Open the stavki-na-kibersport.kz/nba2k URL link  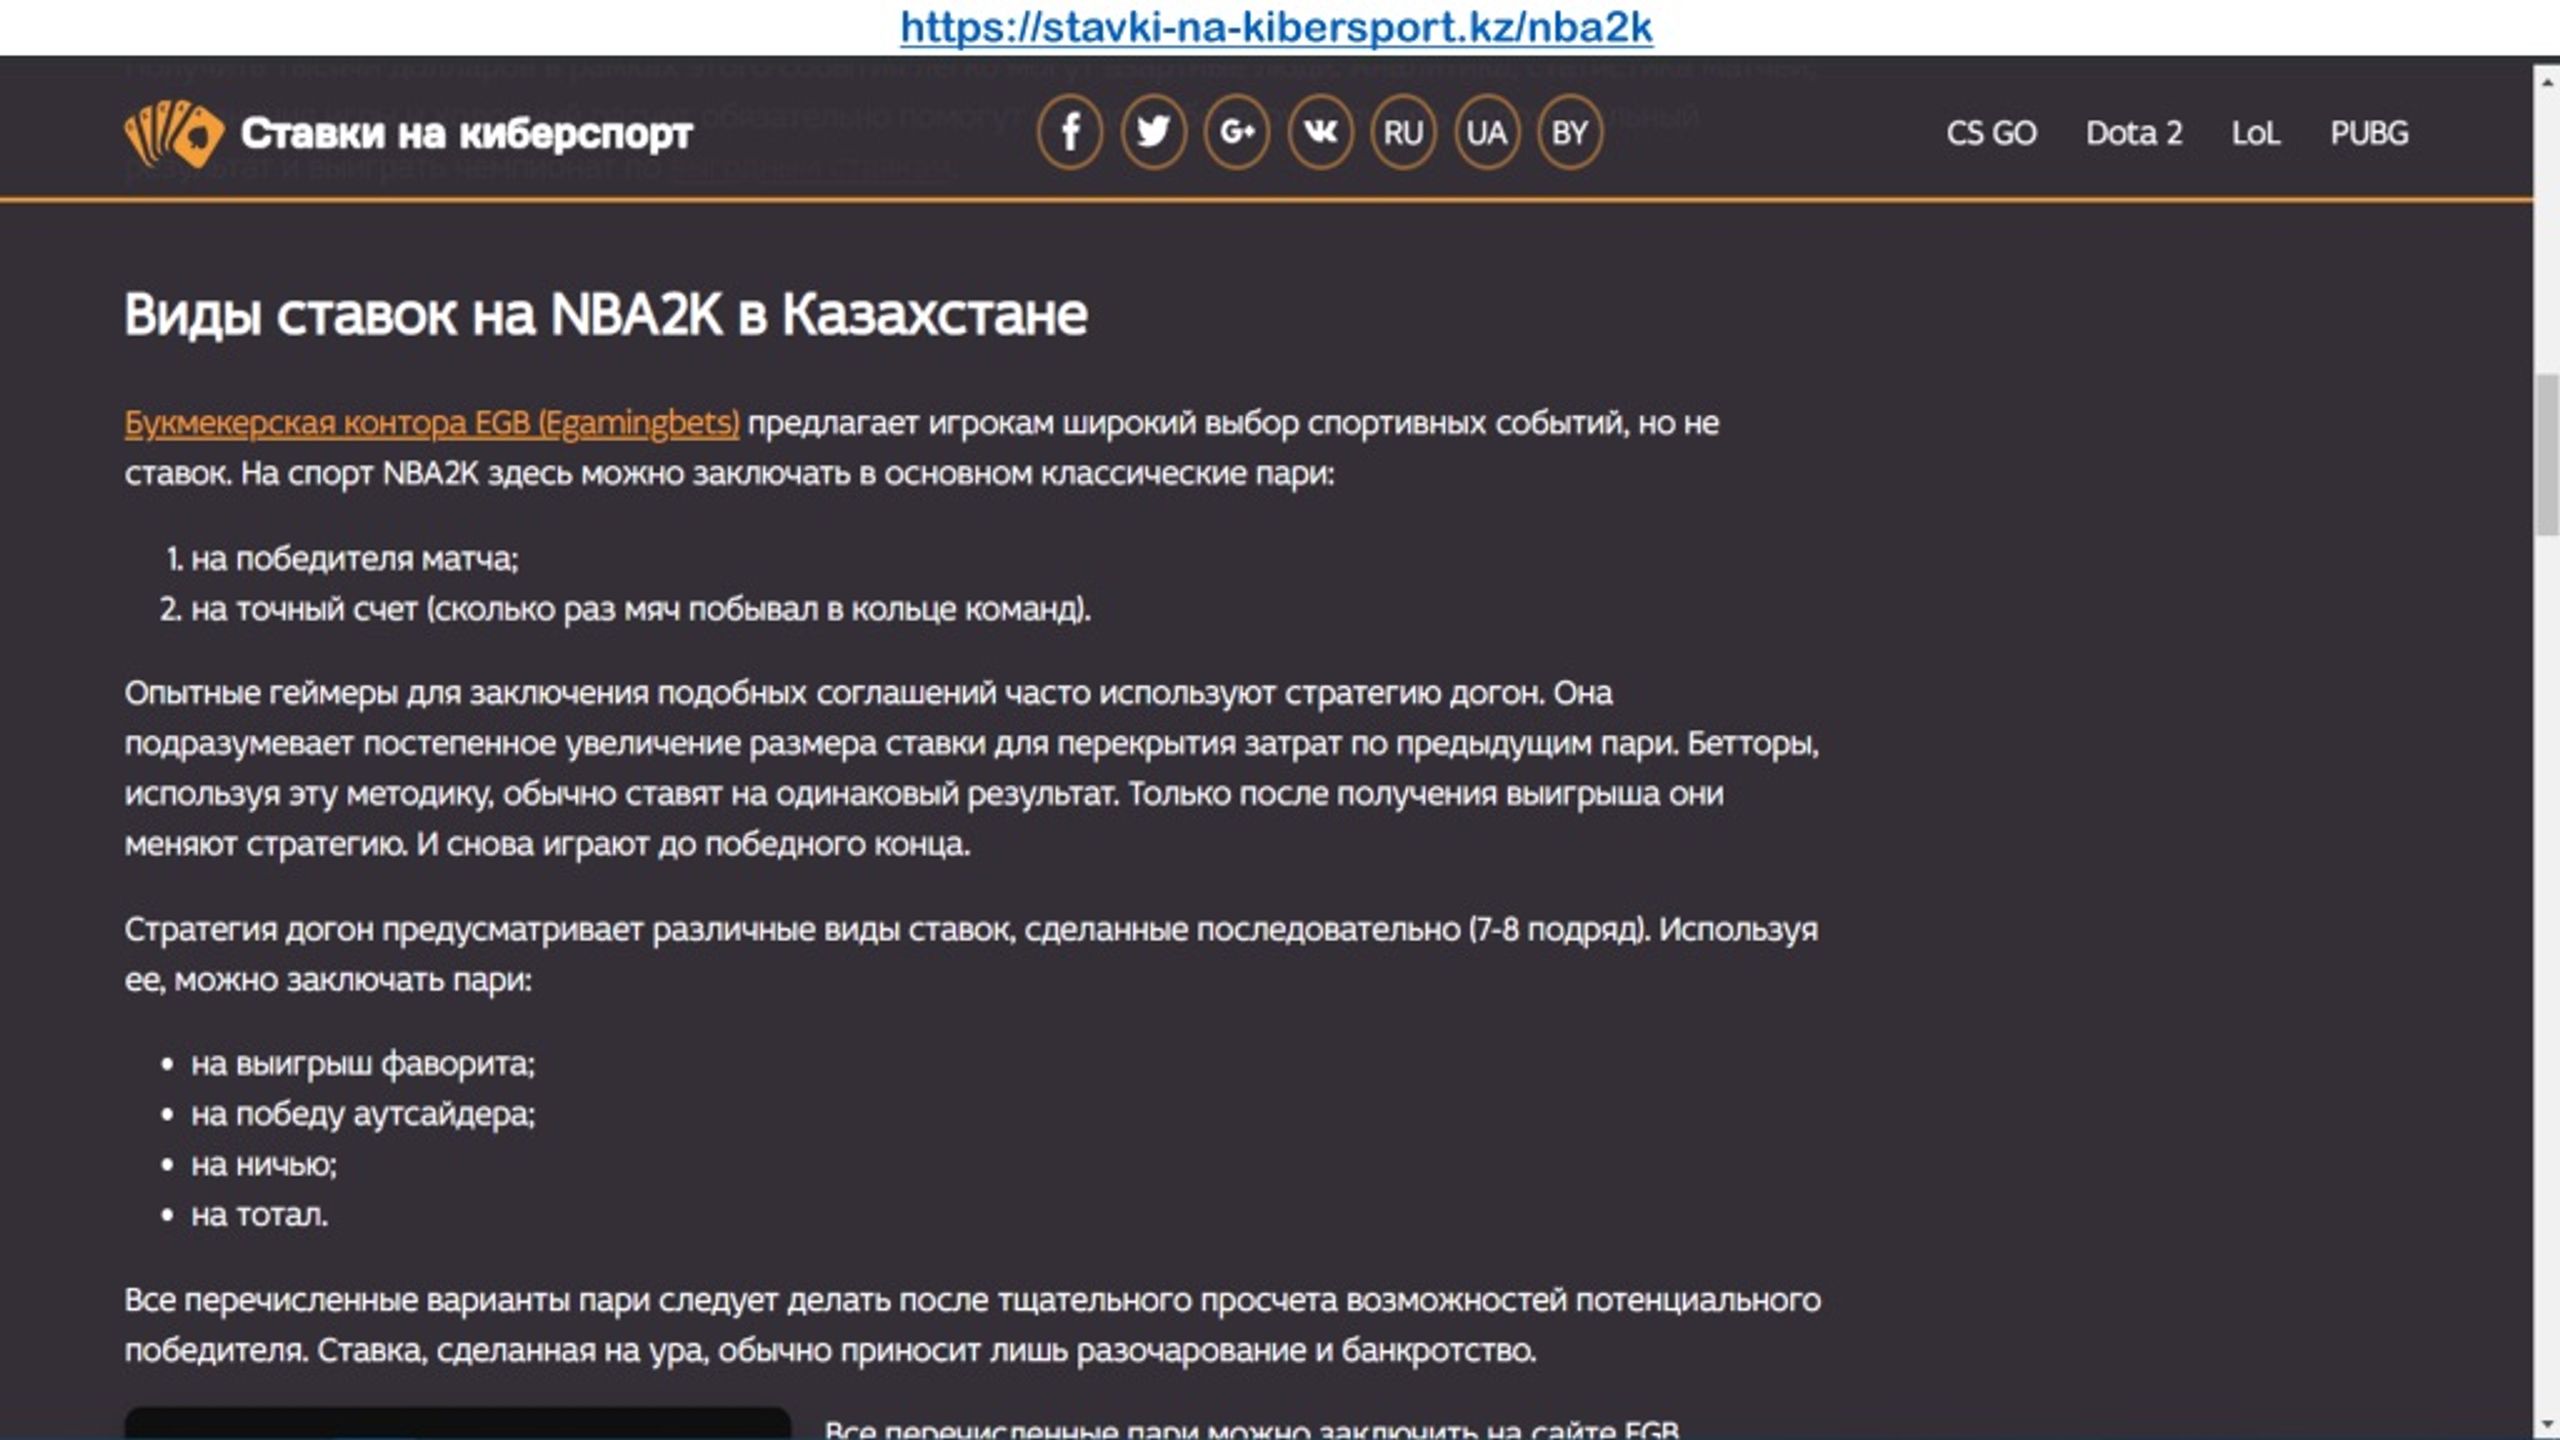click(x=1276, y=27)
